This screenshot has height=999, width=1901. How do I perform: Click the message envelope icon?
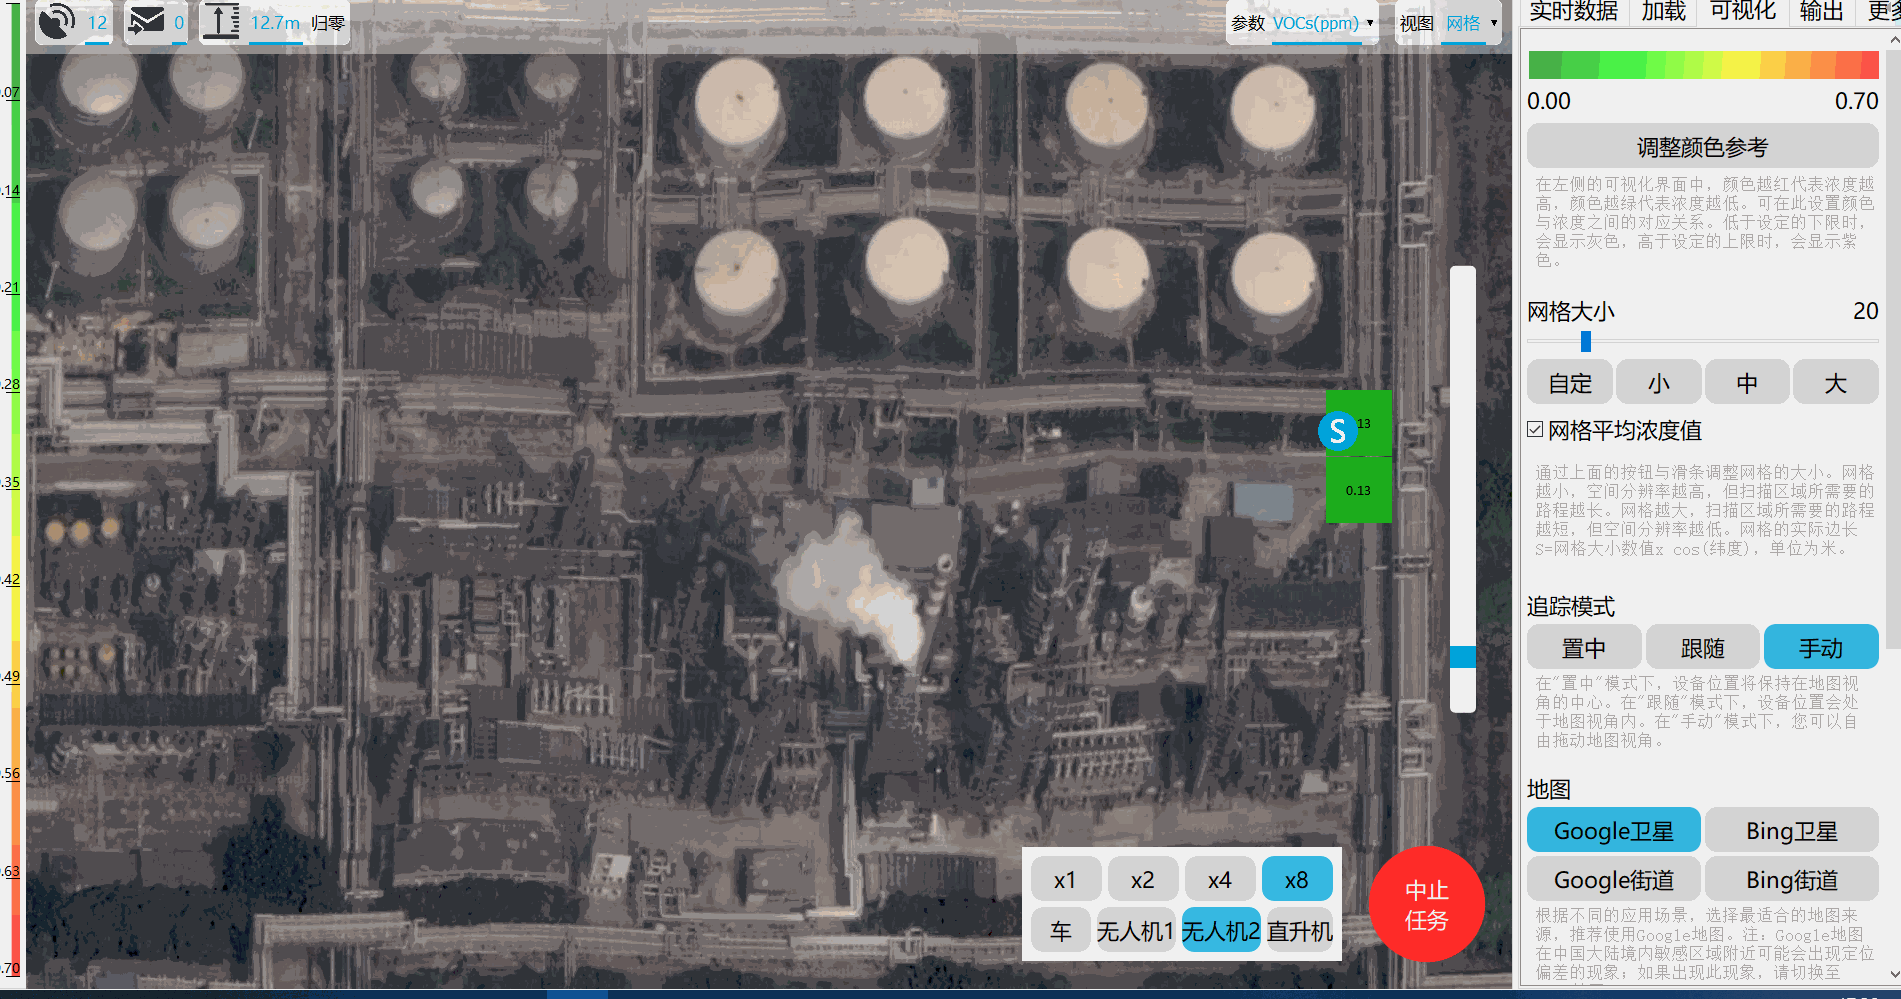[x=147, y=21]
